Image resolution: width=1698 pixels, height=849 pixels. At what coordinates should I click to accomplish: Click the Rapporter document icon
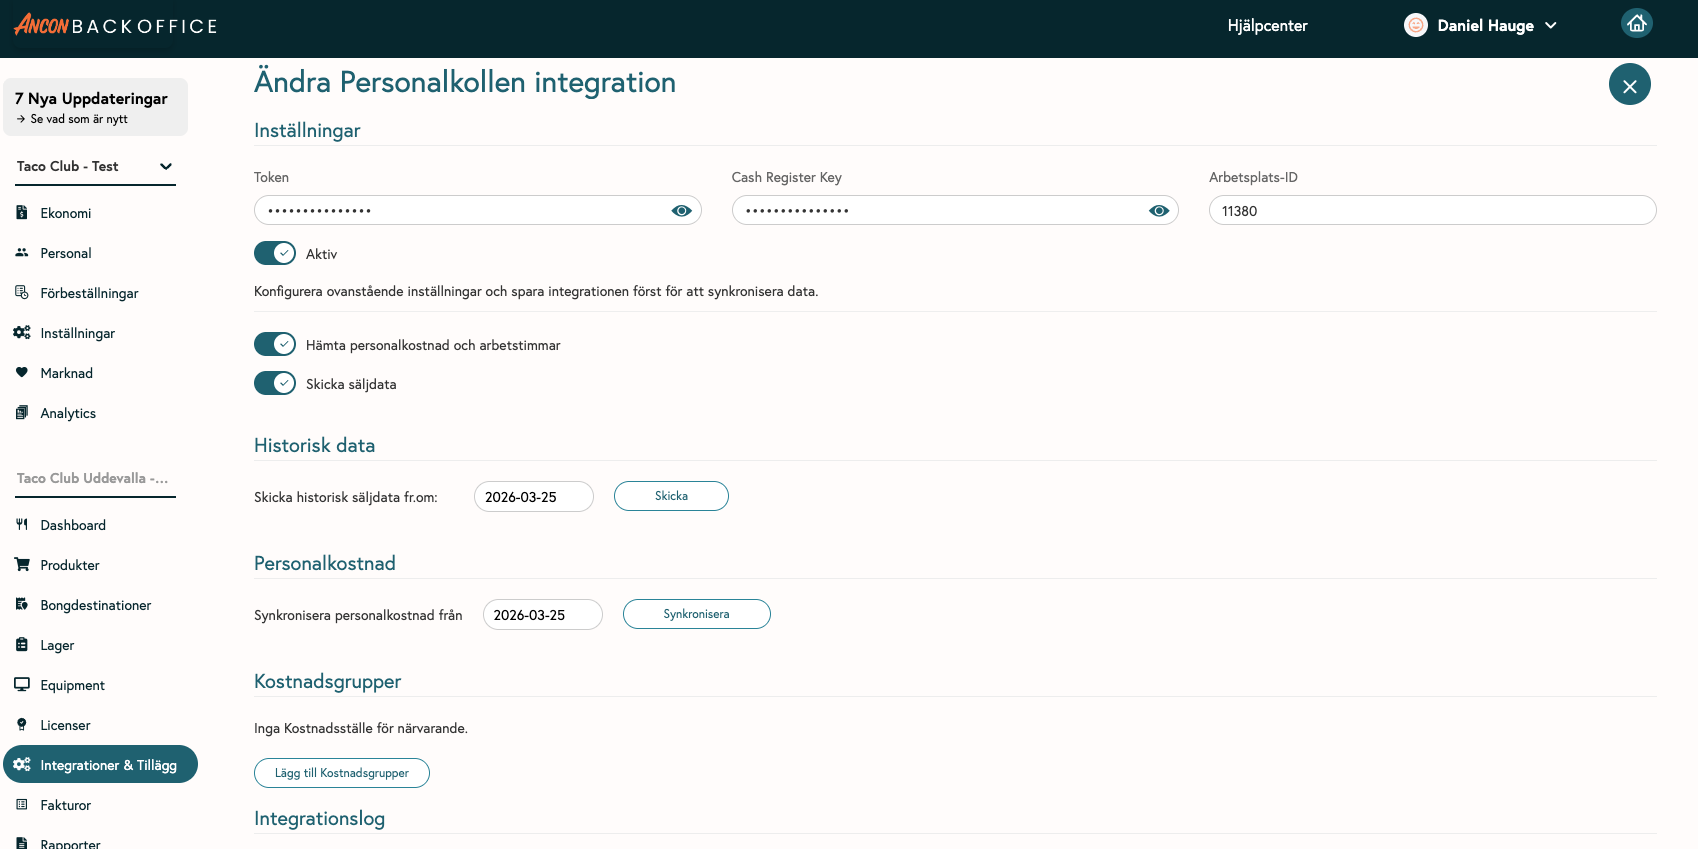click(x=22, y=843)
